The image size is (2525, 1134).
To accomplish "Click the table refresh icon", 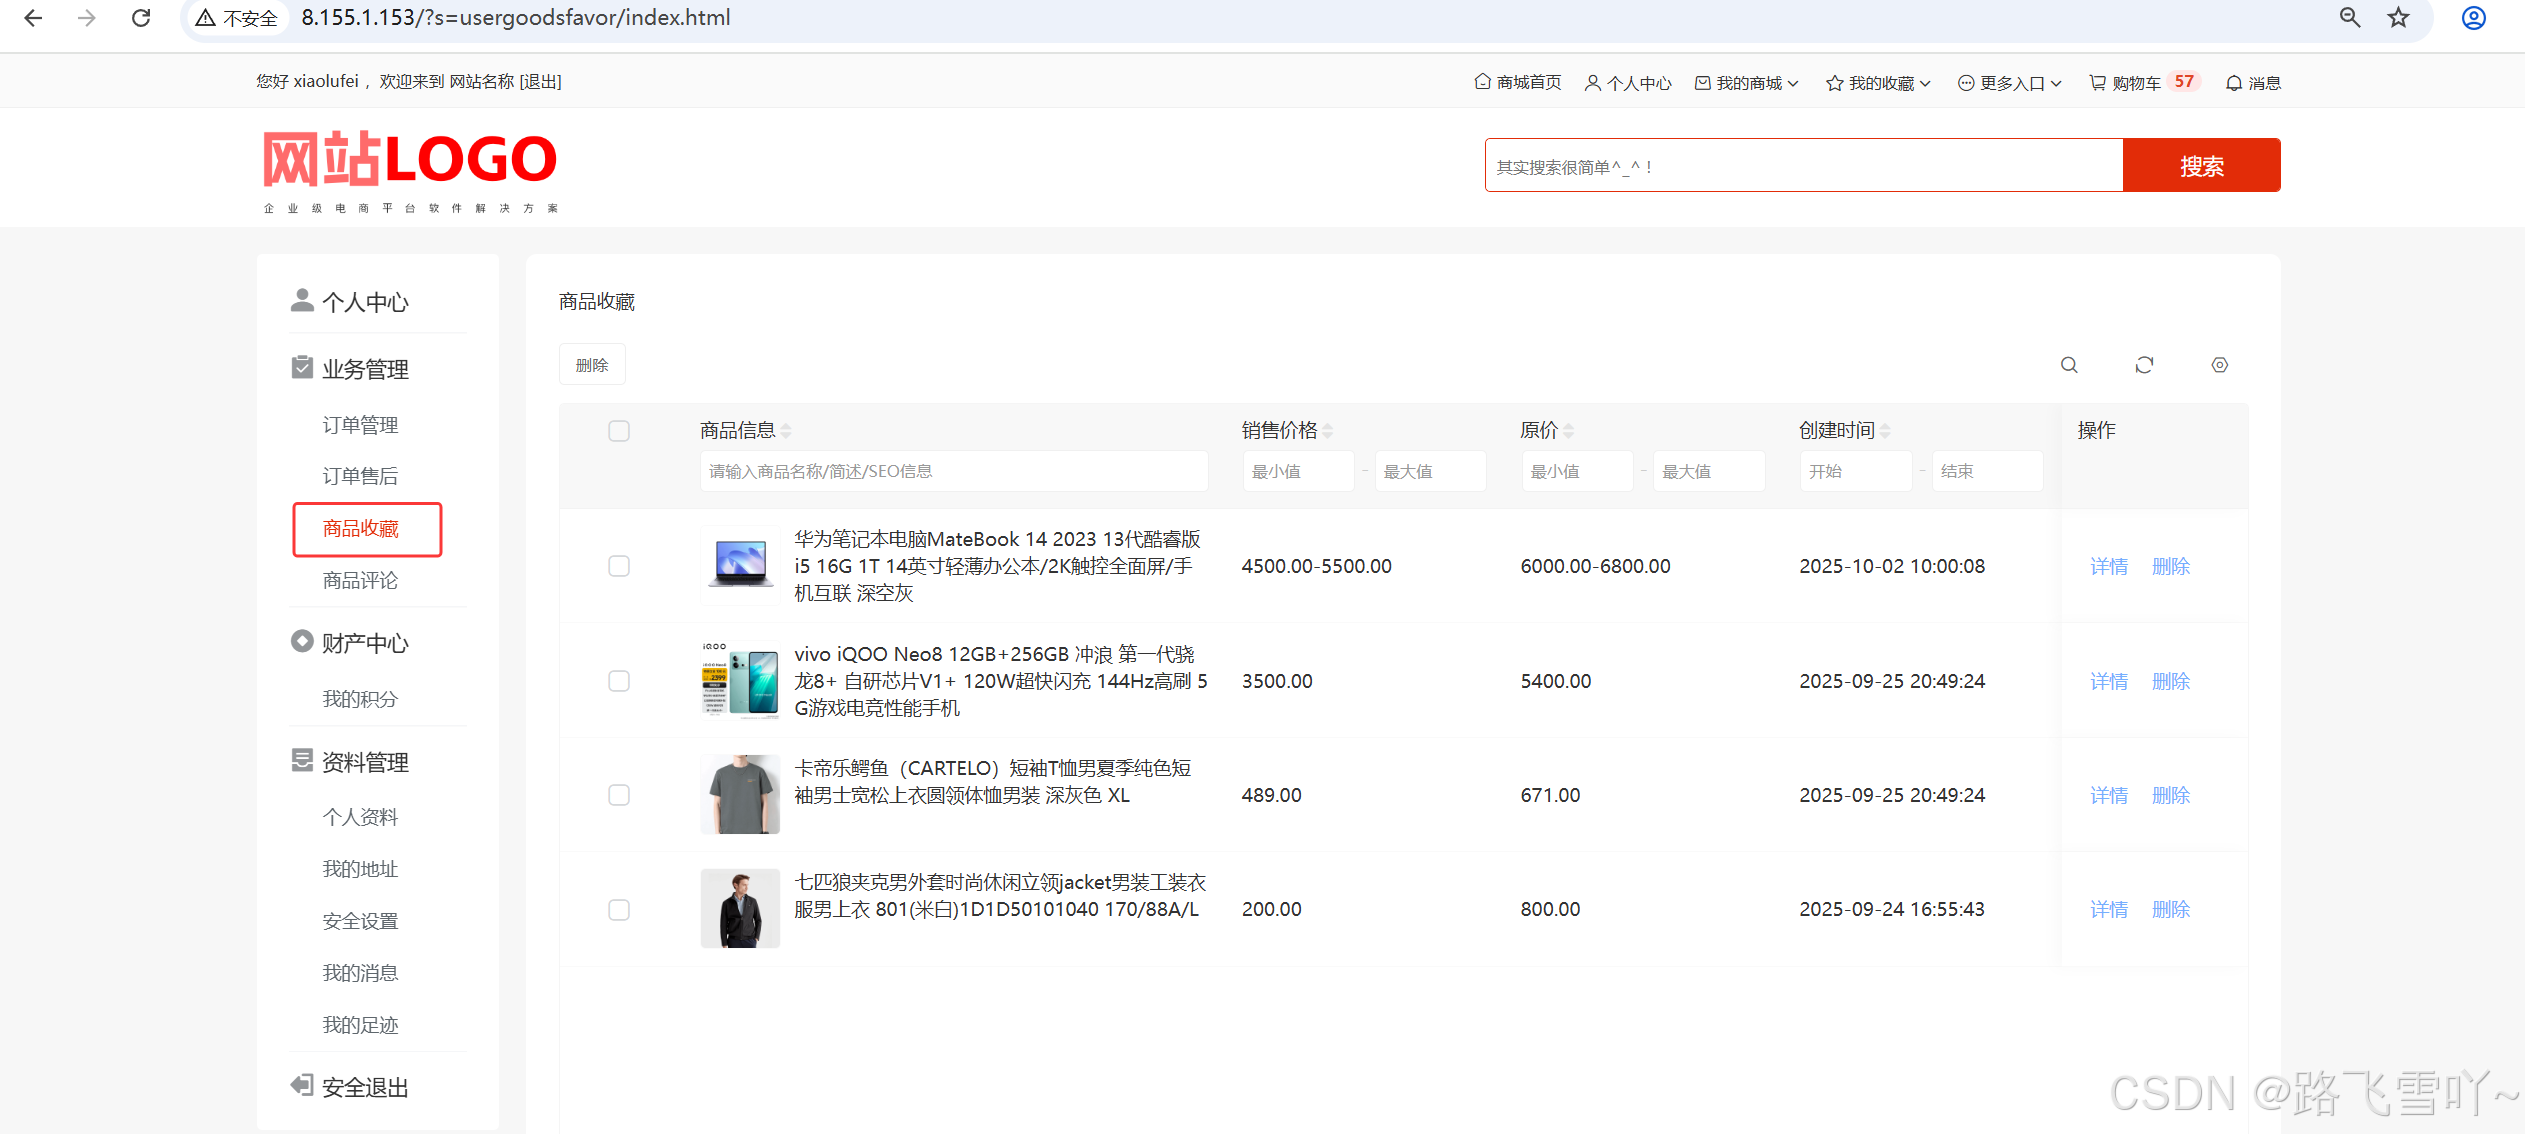I will 2144,365.
